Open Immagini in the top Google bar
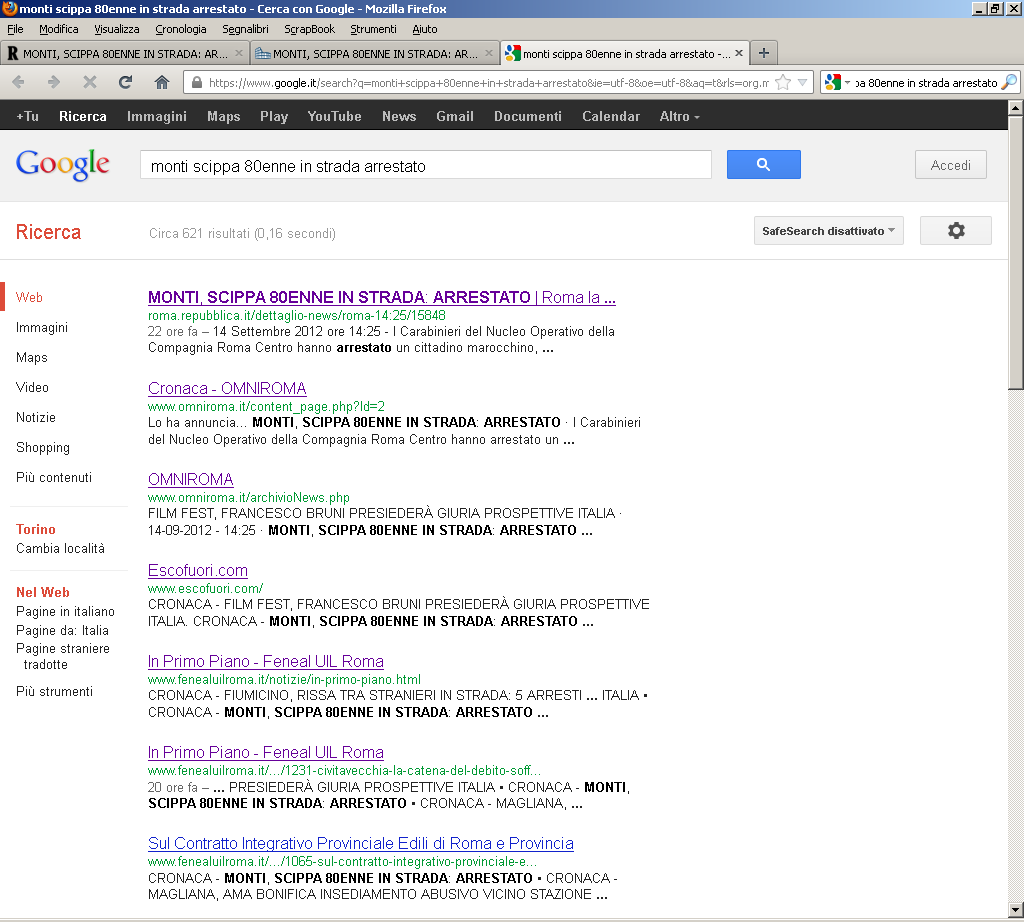 click(157, 116)
